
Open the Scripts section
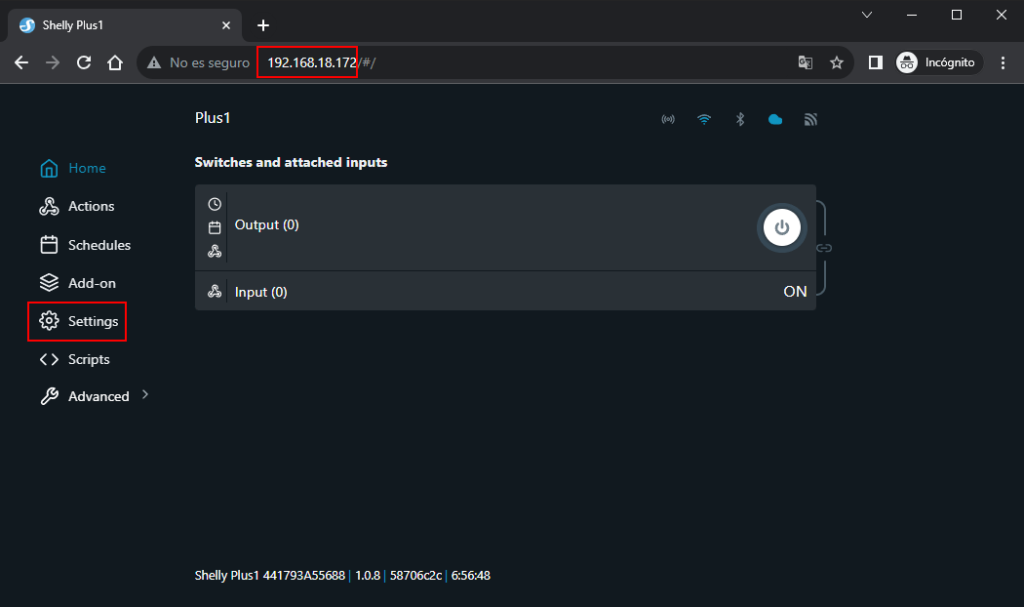pyautogui.click(x=88, y=359)
